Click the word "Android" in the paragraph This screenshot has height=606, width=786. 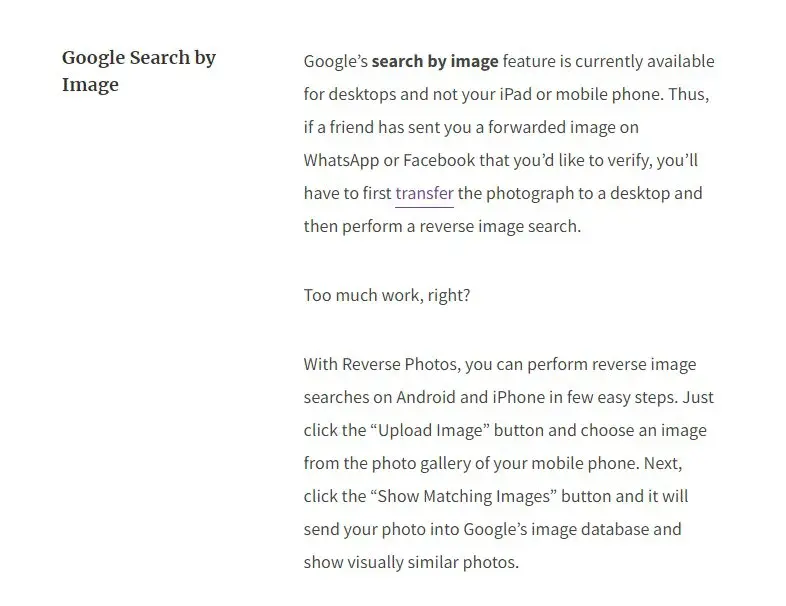coord(426,397)
